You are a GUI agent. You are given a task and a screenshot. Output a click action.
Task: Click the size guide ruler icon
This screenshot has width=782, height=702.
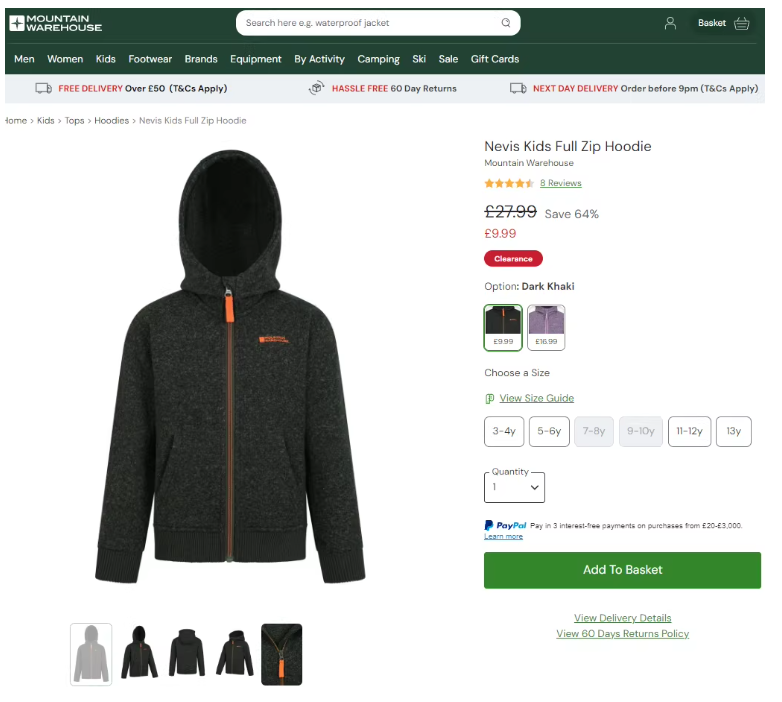point(489,398)
